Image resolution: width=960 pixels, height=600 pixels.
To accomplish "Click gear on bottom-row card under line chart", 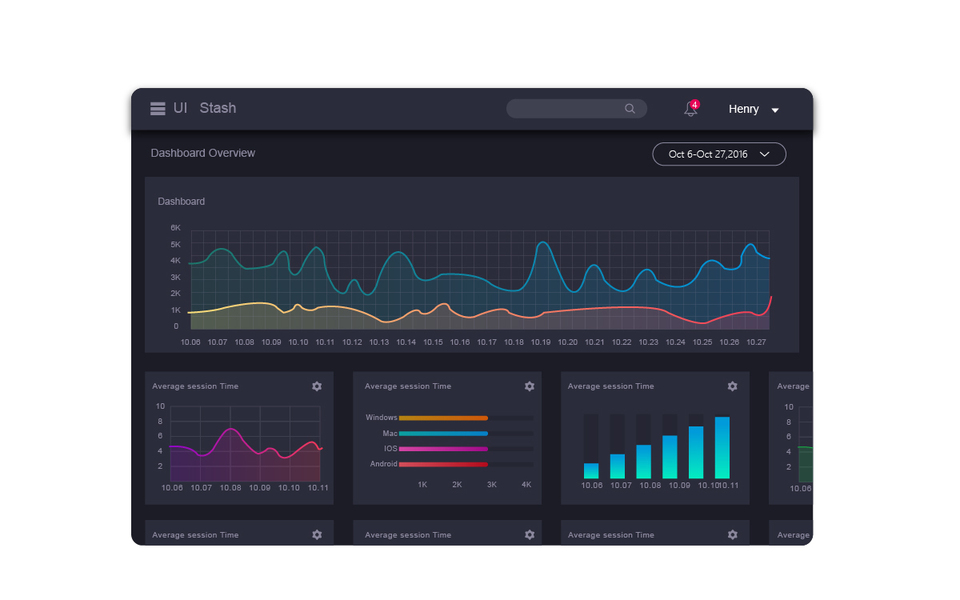I will (317, 534).
